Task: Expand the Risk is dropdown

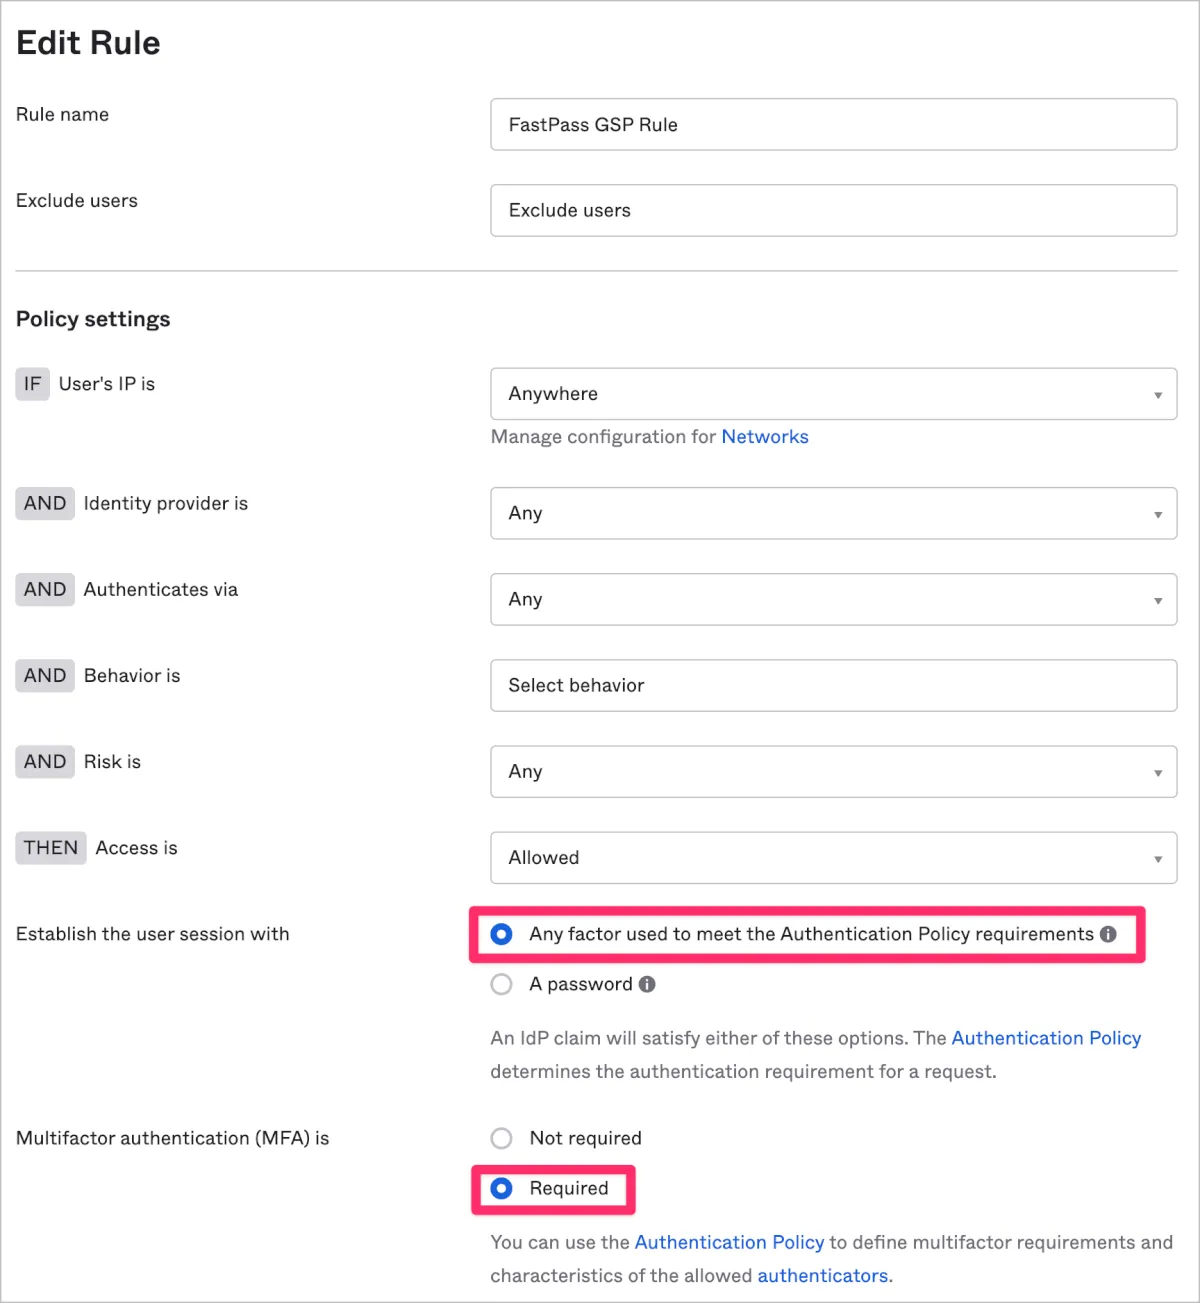Action: 832,771
